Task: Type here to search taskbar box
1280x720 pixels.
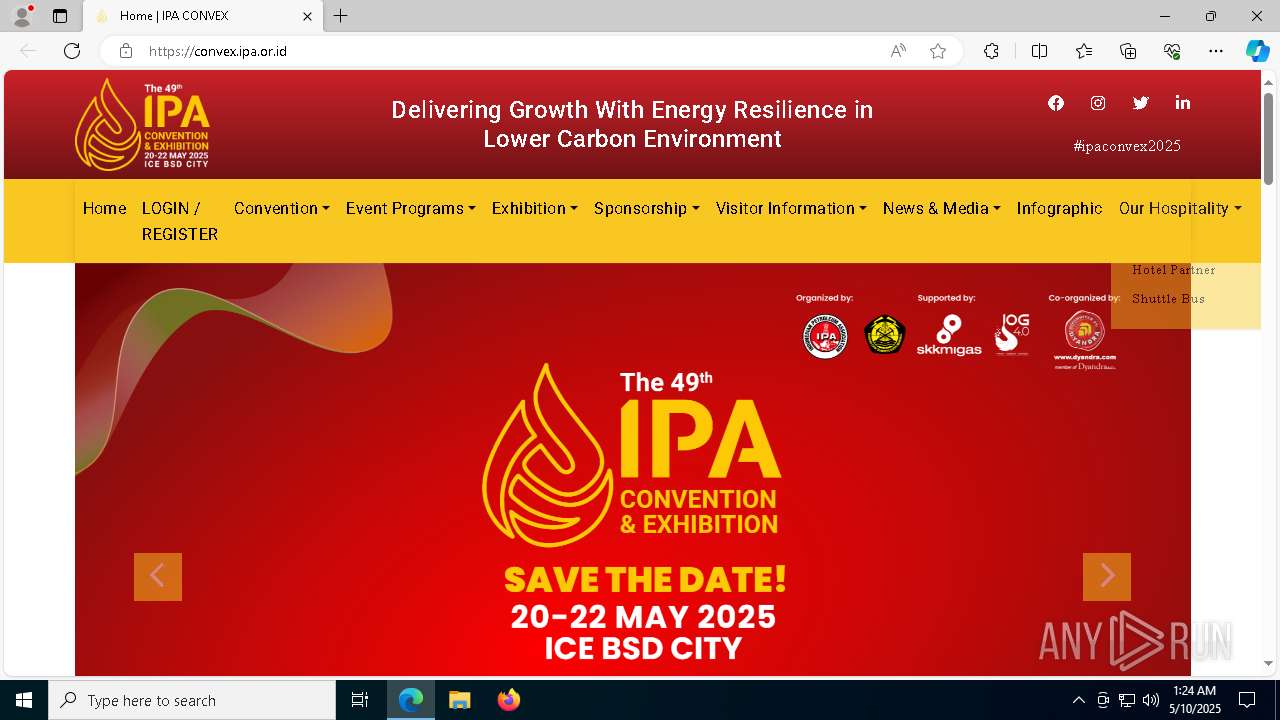Action: pos(192,700)
